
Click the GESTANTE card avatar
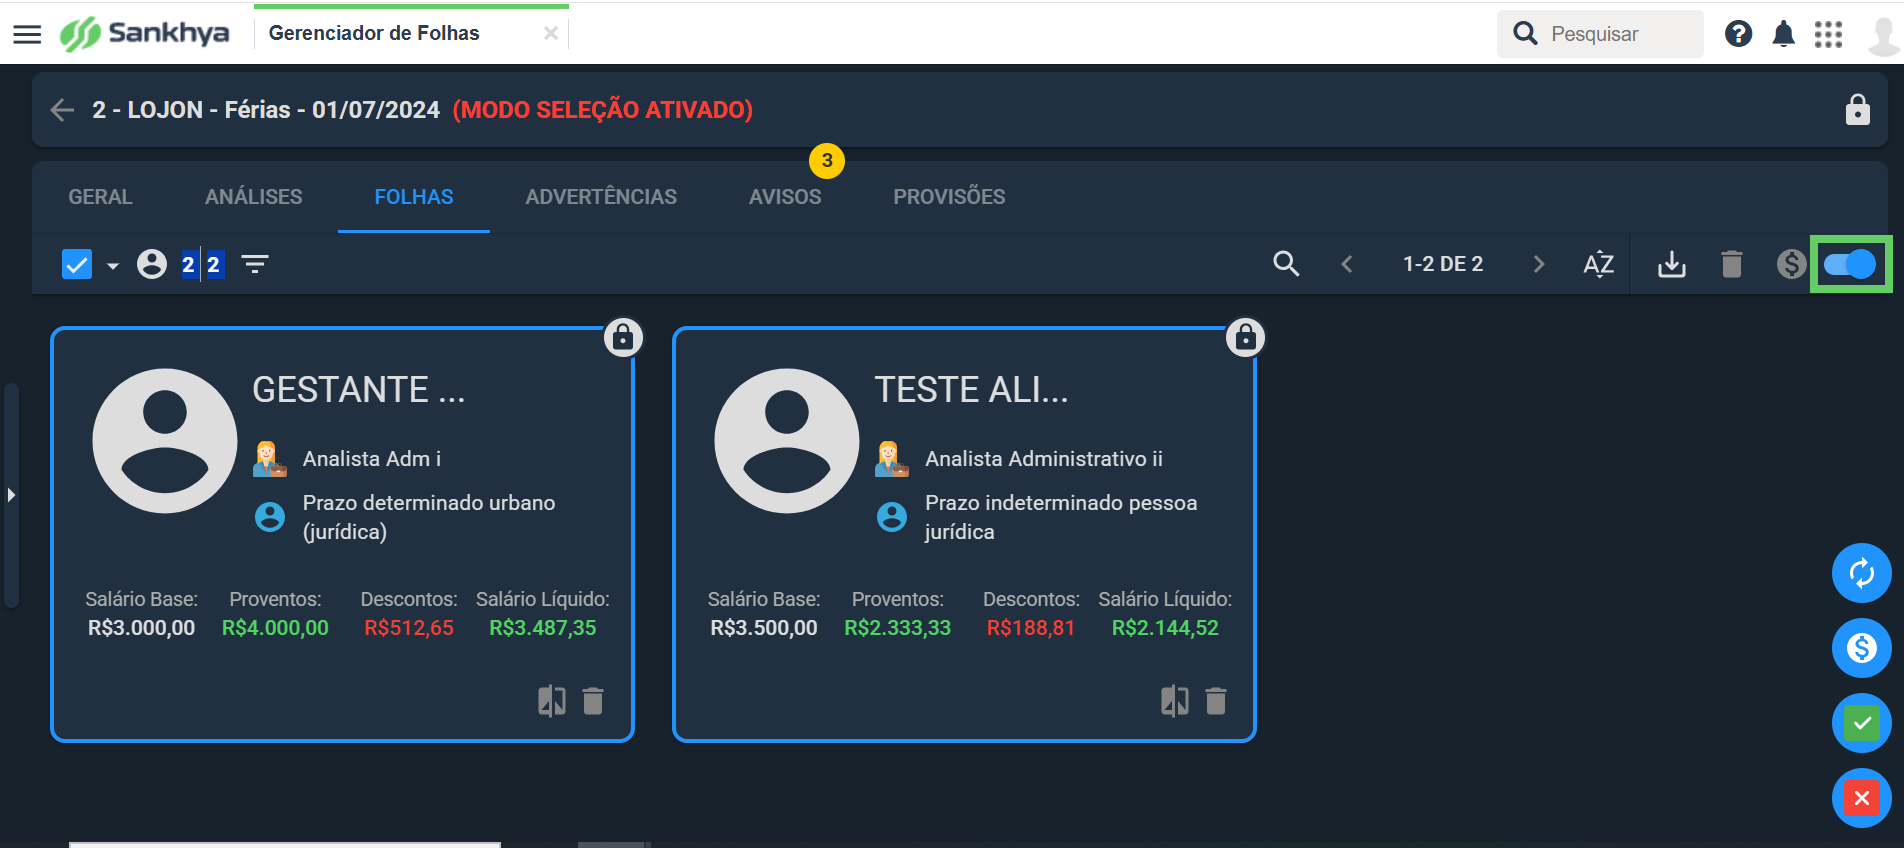pyautogui.click(x=165, y=441)
